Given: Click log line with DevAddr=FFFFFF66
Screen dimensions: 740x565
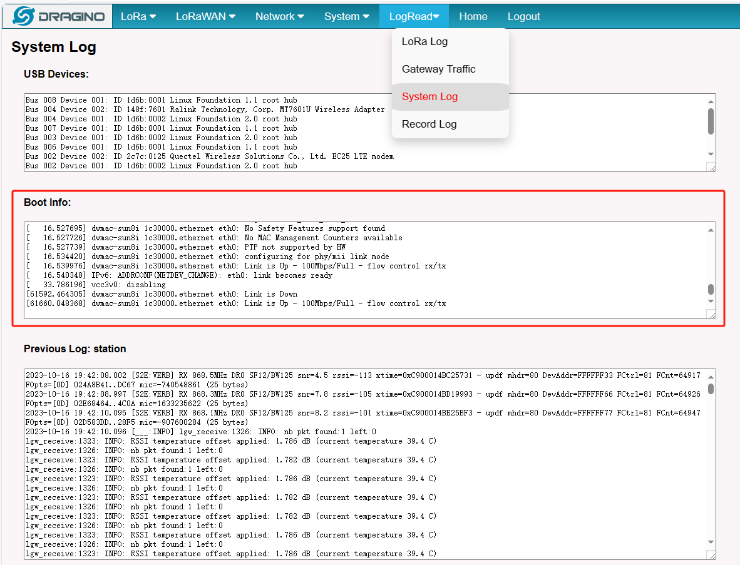Looking at the screenshot, I should (x=363, y=398).
